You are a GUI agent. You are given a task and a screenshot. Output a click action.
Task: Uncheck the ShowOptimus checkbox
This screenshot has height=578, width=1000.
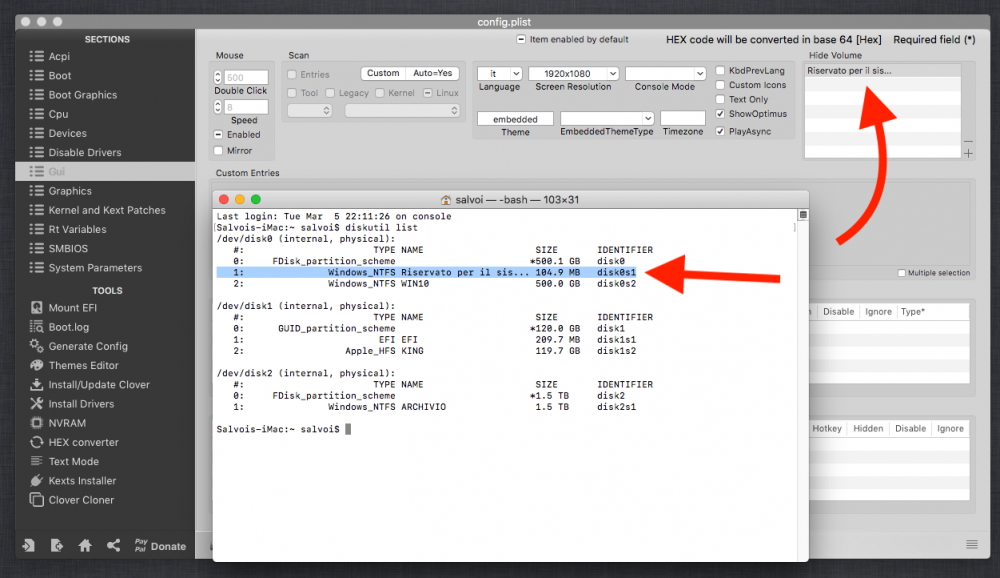(x=720, y=114)
